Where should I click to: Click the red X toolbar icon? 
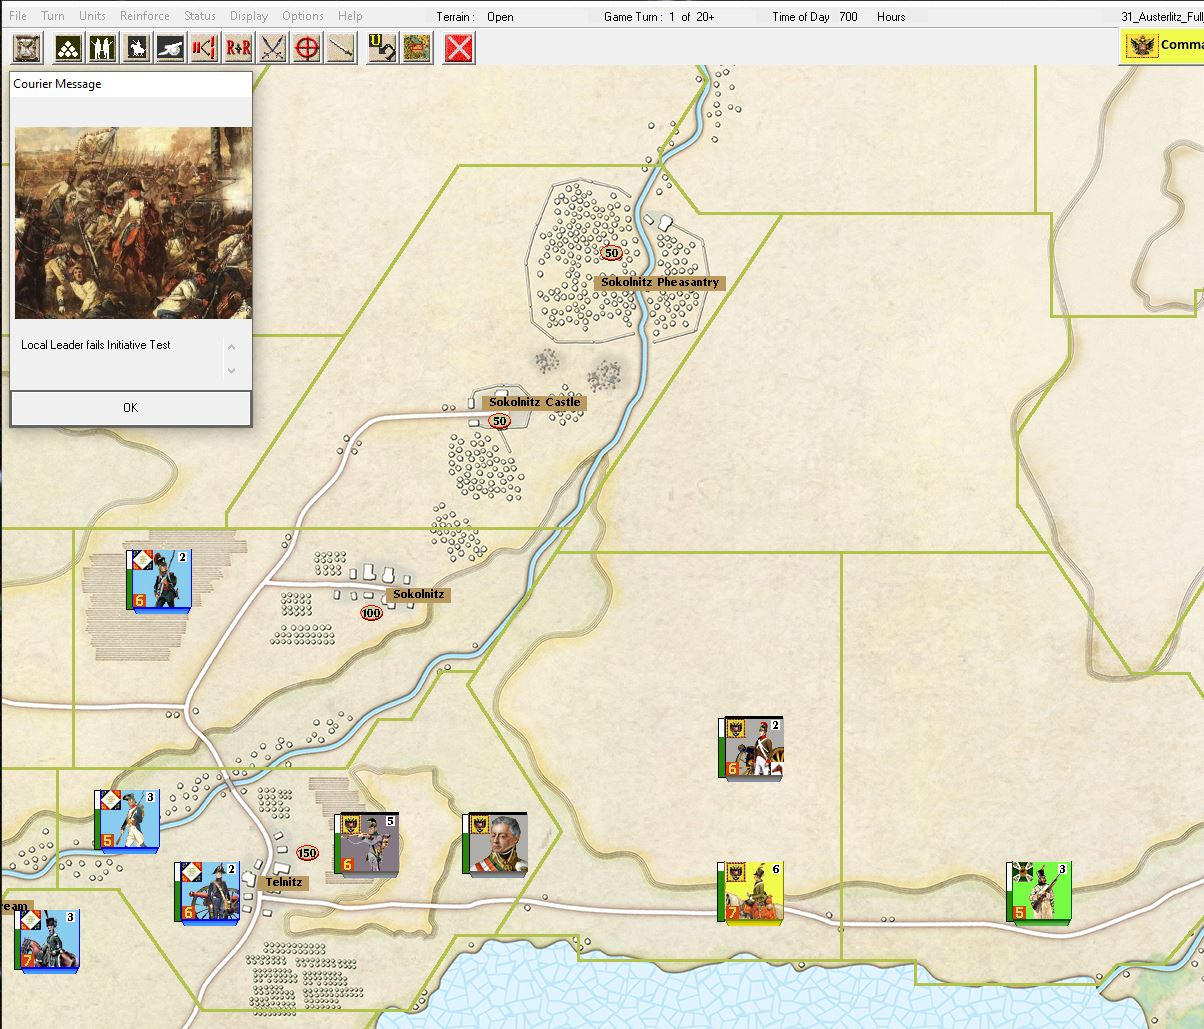coord(458,47)
